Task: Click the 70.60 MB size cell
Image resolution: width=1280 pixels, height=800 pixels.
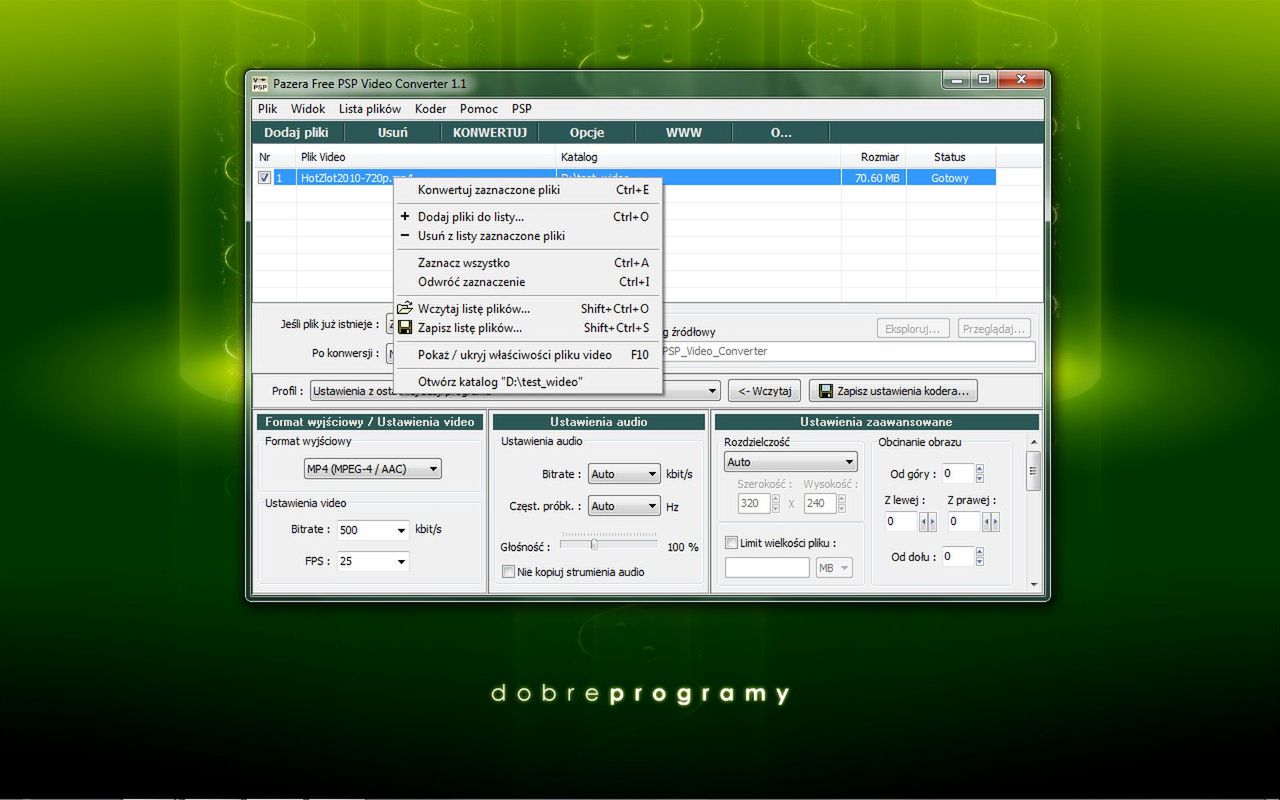Action: [x=873, y=178]
